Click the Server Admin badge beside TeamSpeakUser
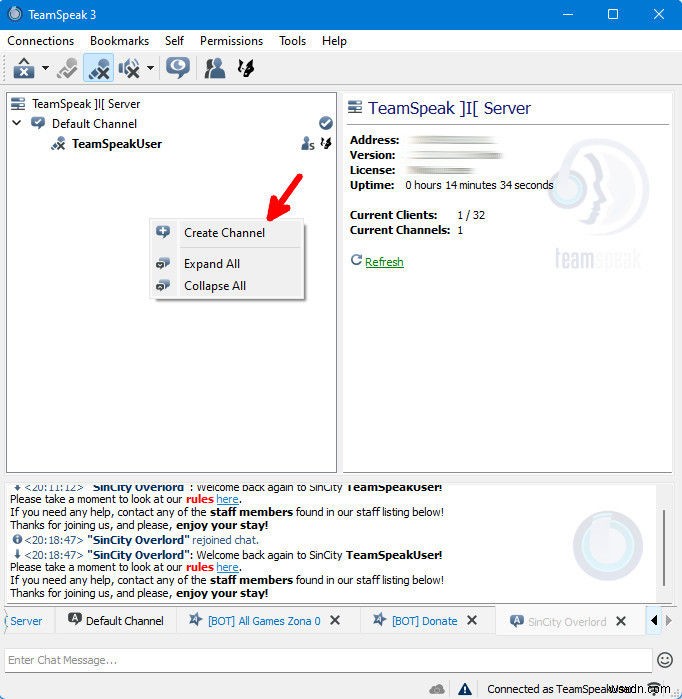This screenshot has width=682, height=699. 308,144
